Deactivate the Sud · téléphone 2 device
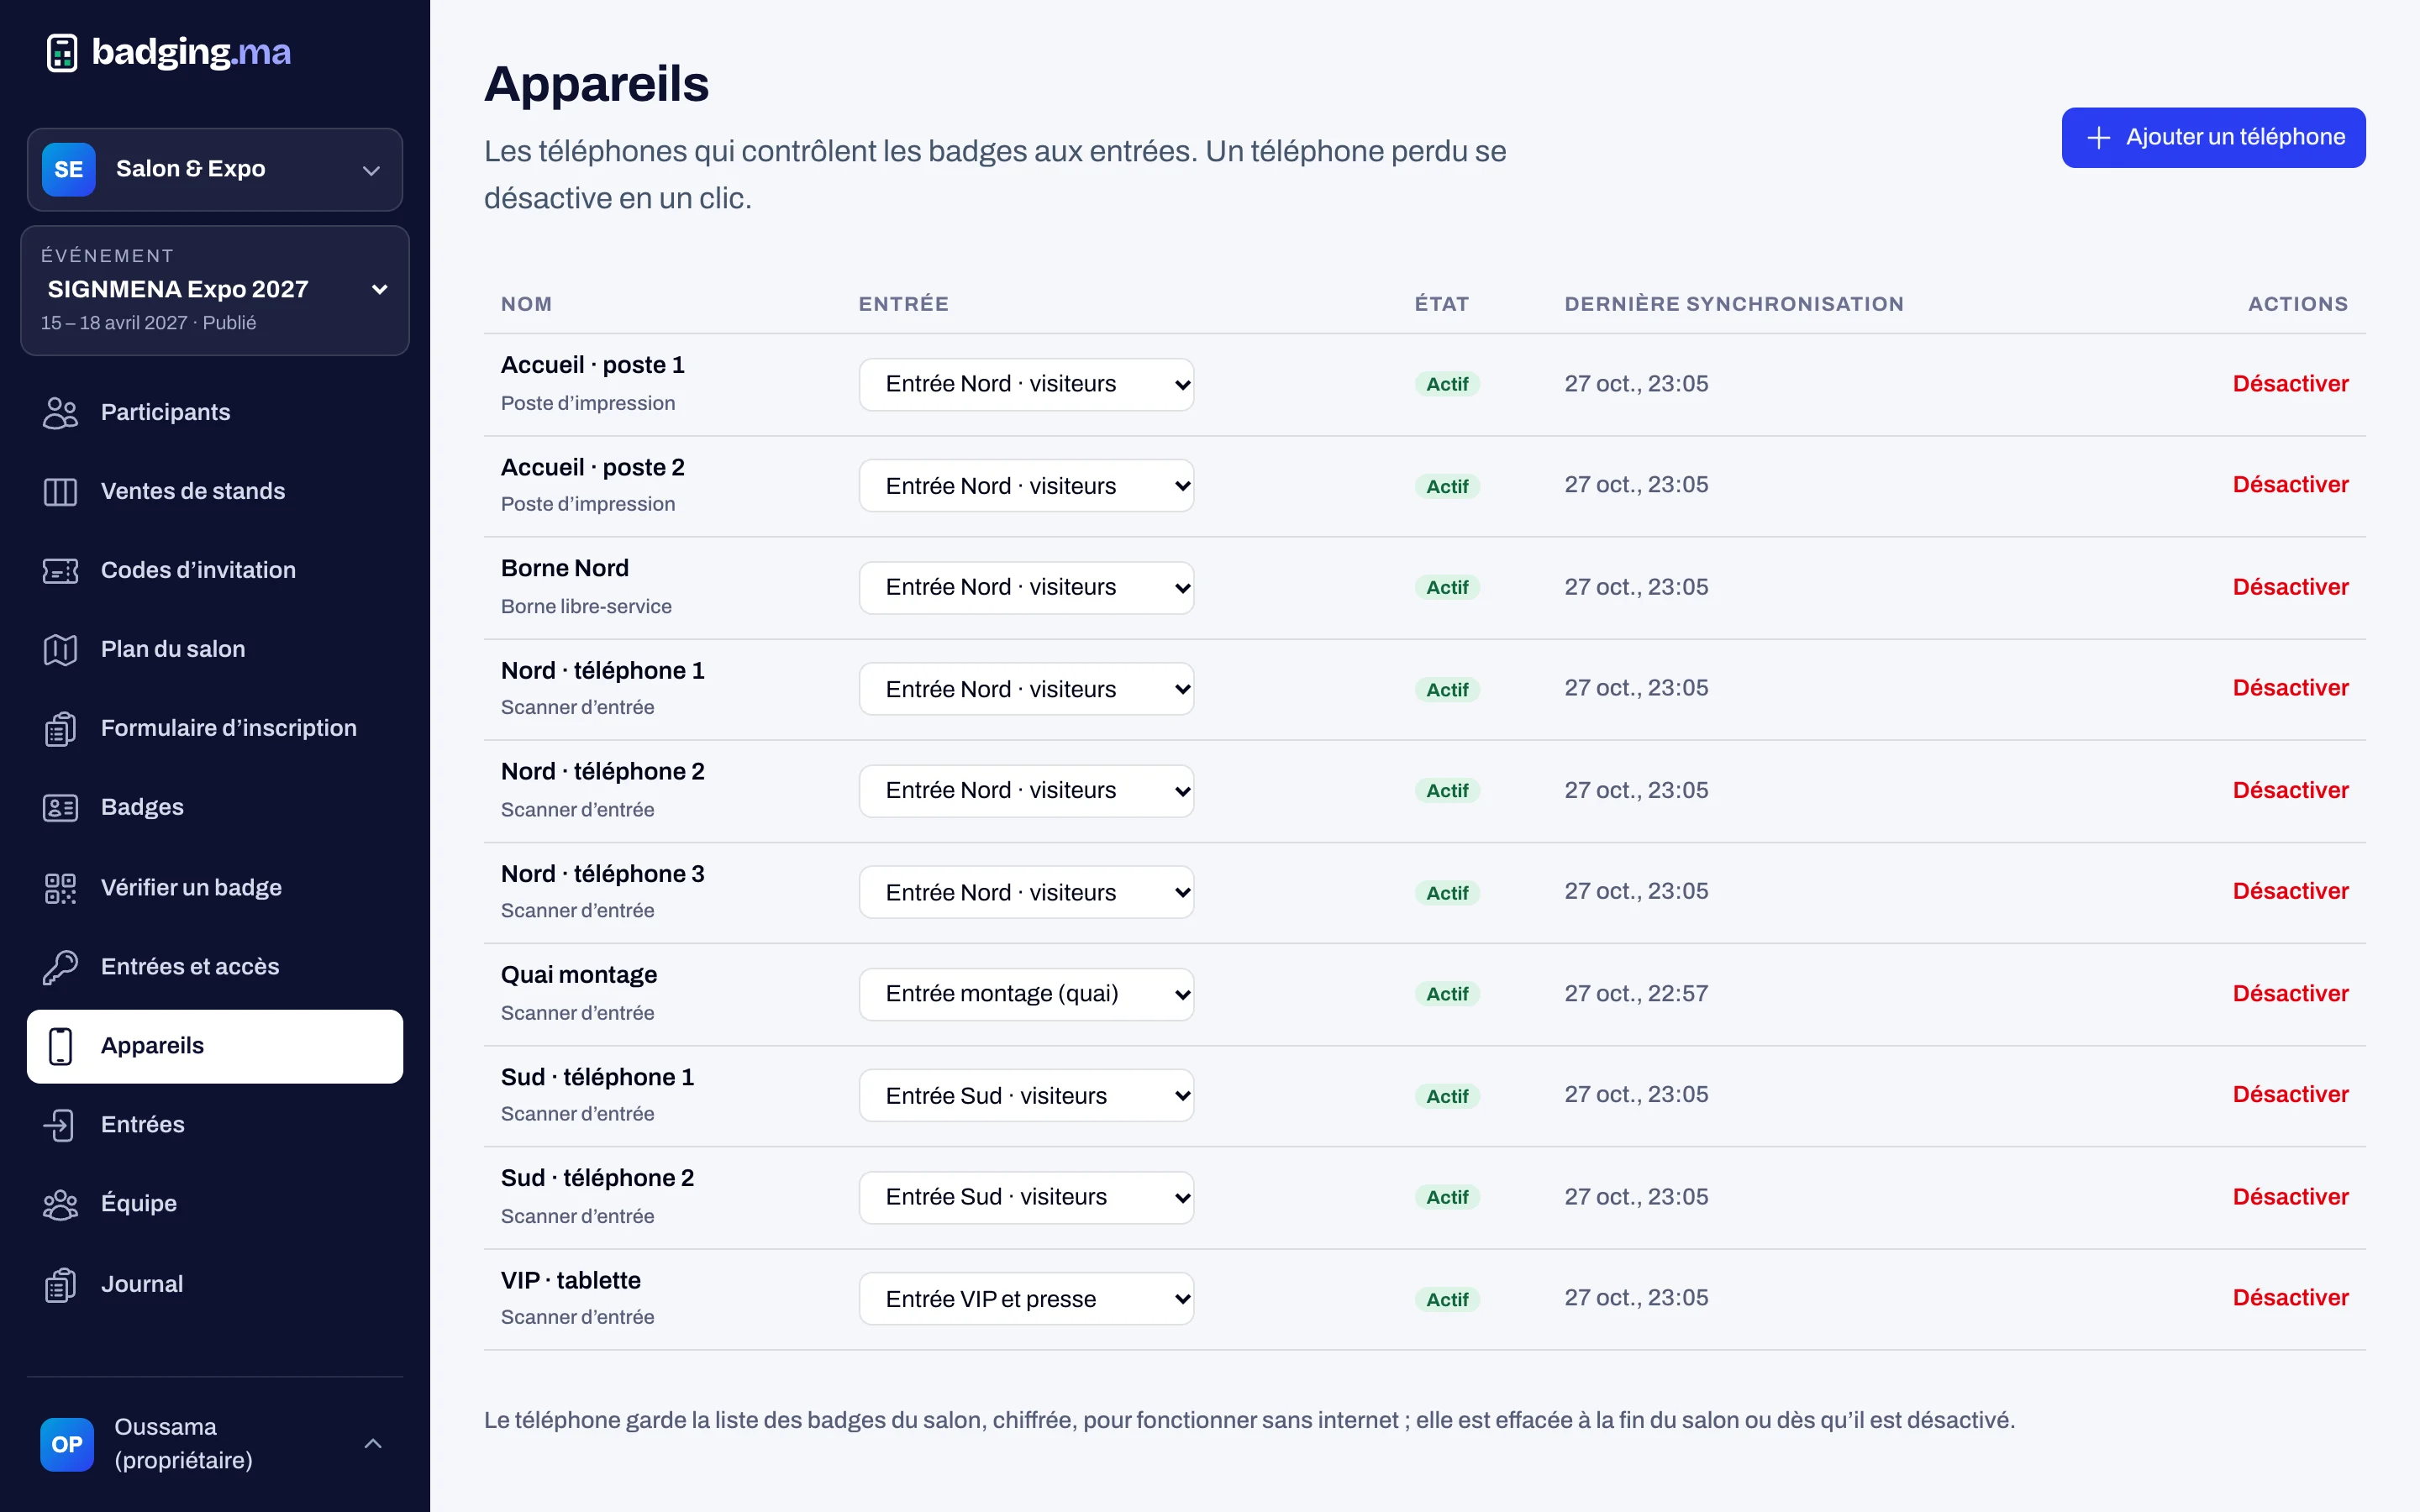The image size is (2420, 1512). coord(2290,1197)
